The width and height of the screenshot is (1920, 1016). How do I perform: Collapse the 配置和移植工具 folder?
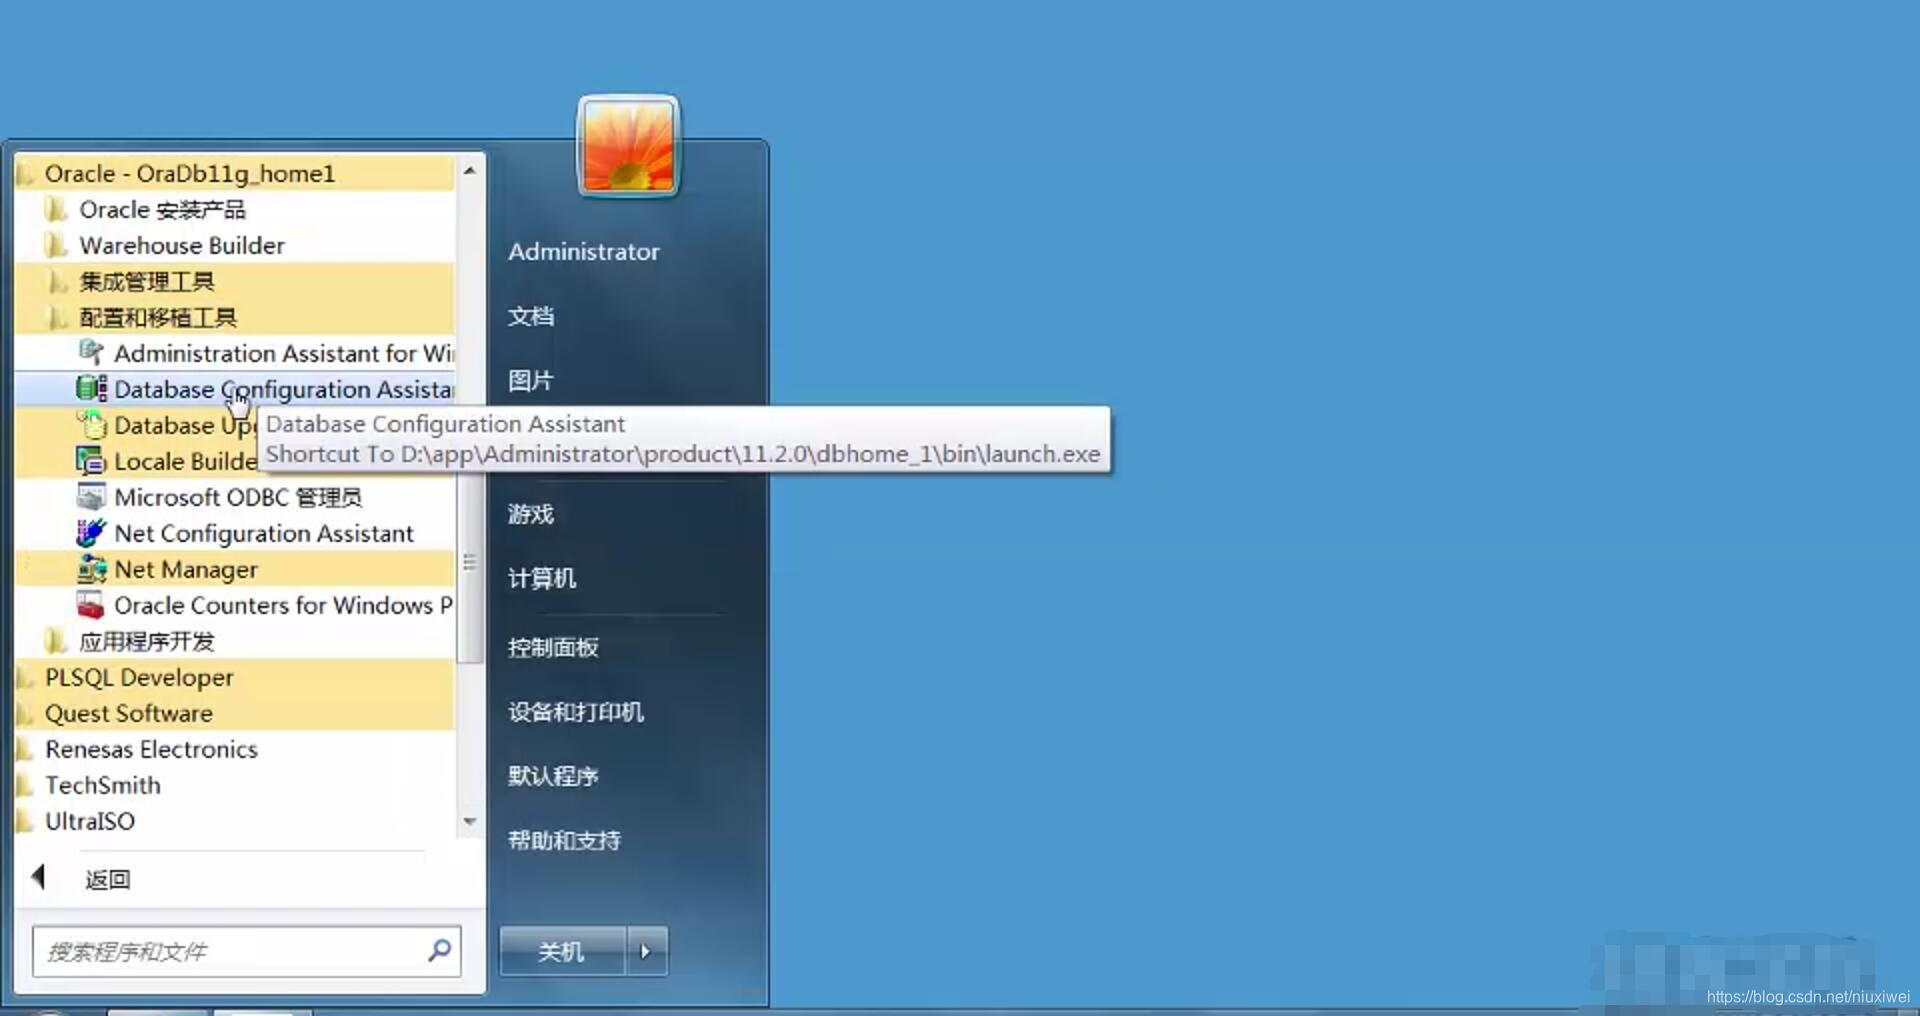point(235,317)
